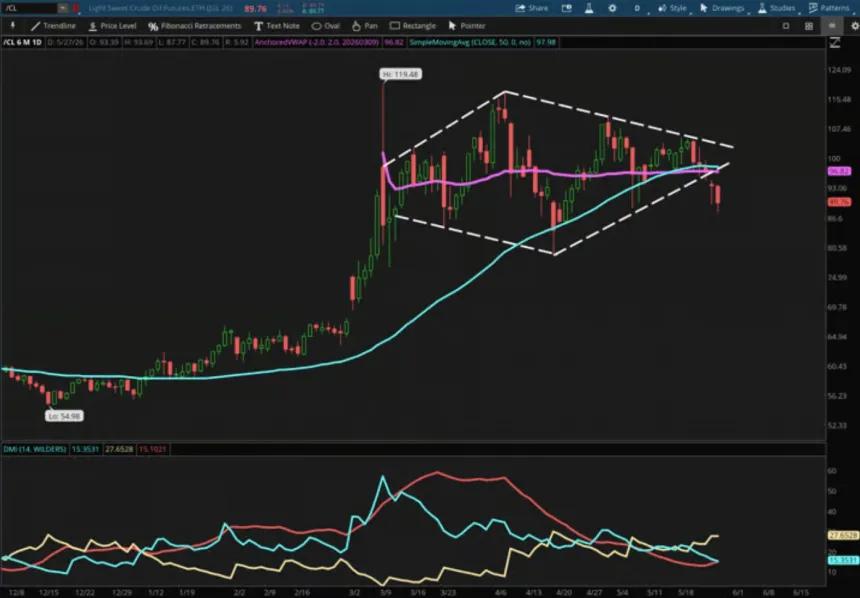Select the Price Level drawing tool
860x598 pixels.
click(x=112, y=26)
